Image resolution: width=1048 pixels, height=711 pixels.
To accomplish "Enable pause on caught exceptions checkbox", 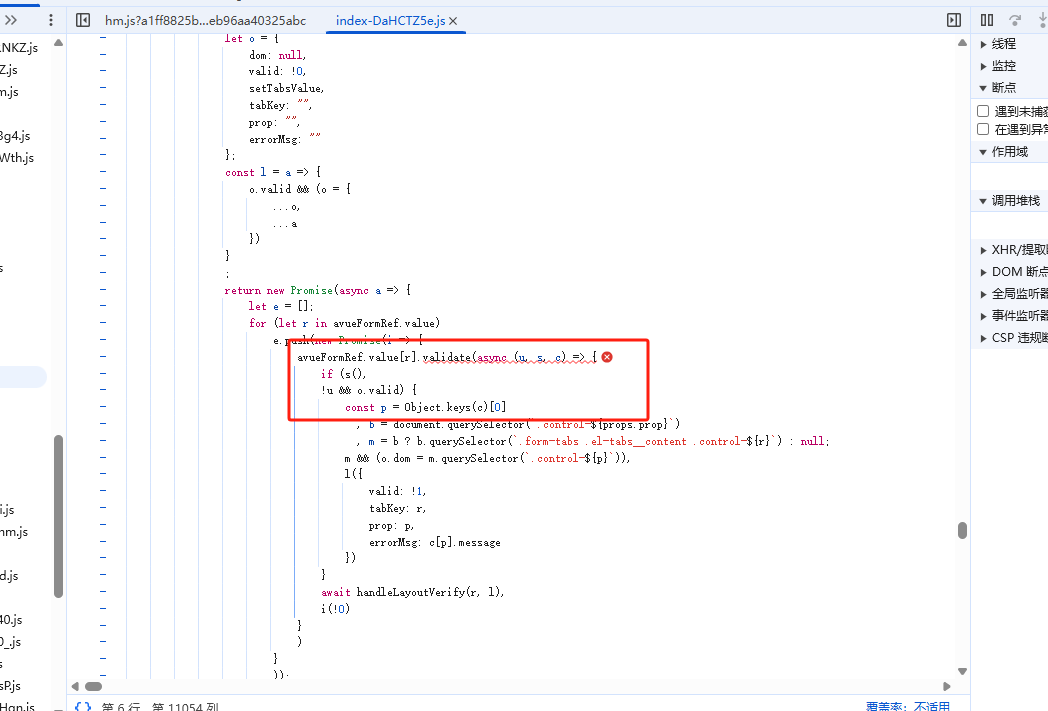I will [983, 129].
